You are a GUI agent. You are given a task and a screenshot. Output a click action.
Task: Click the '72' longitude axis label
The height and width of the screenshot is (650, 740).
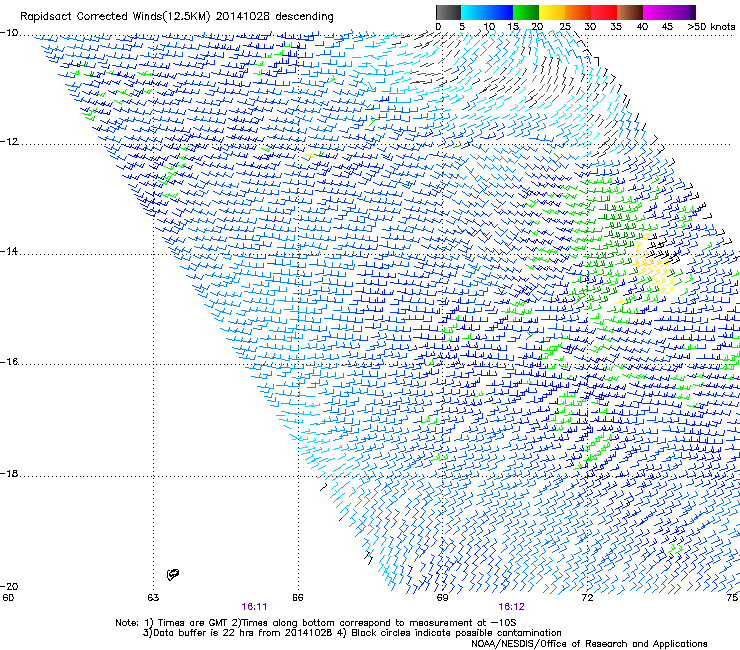coord(587,598)
